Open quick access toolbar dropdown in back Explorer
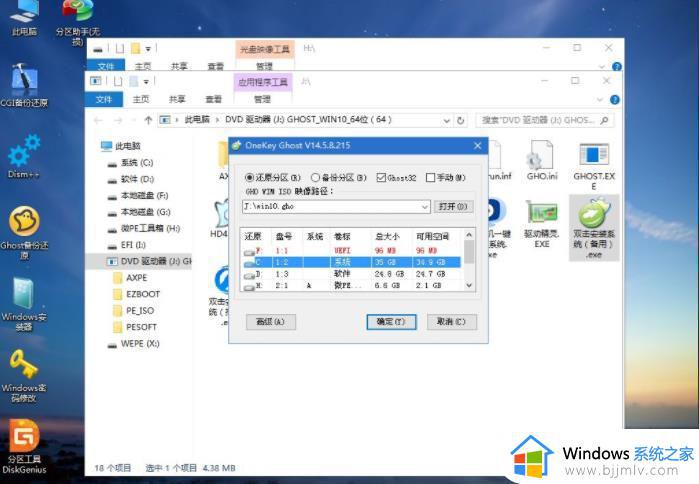Viewport: 699px width, 484px height. [148, 49]
